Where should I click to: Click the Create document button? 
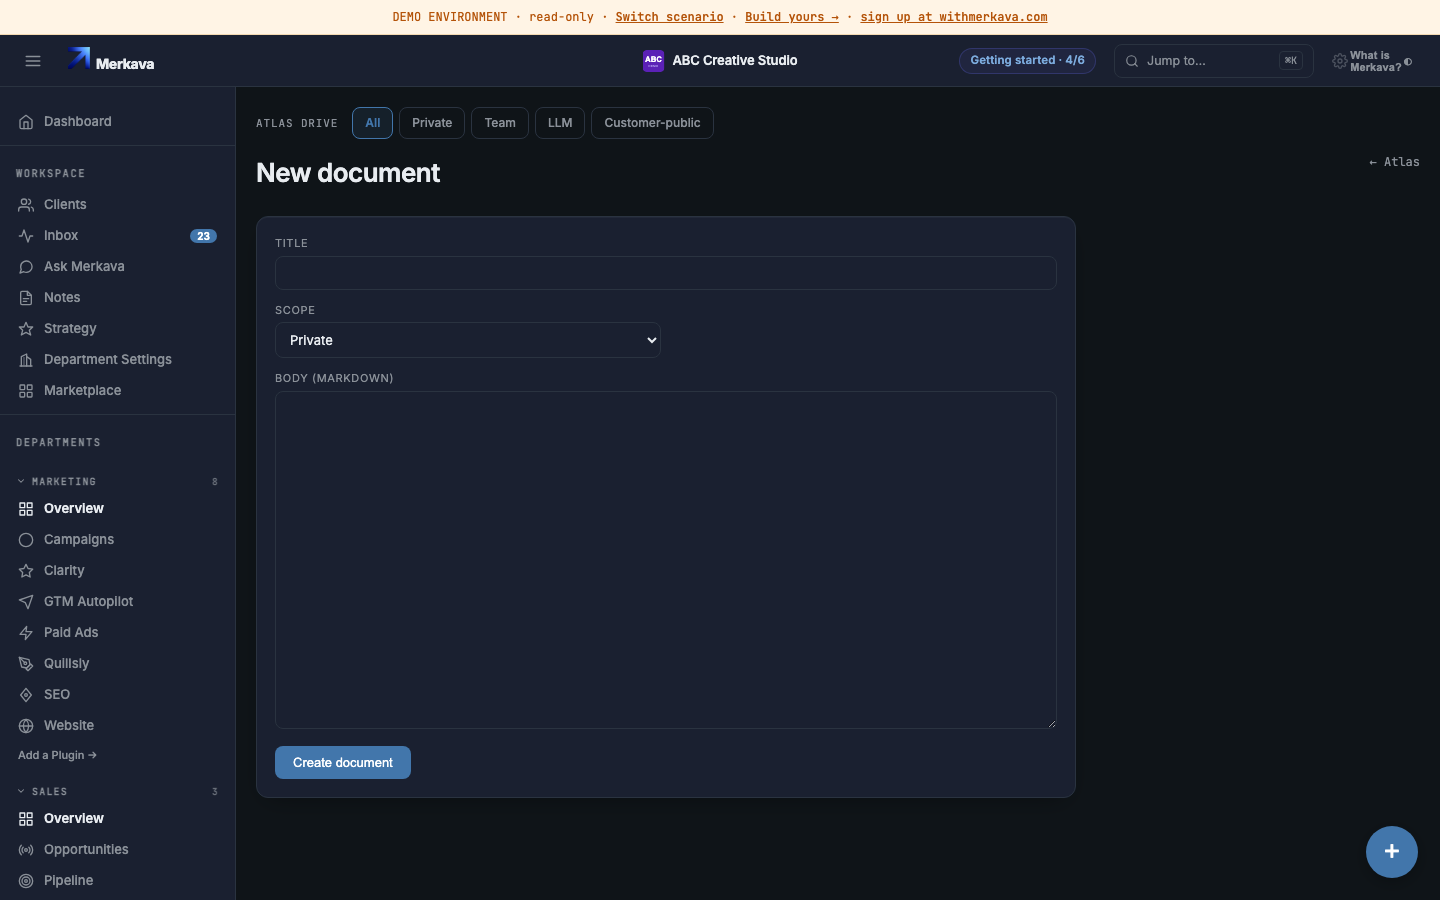pos(343,763)
